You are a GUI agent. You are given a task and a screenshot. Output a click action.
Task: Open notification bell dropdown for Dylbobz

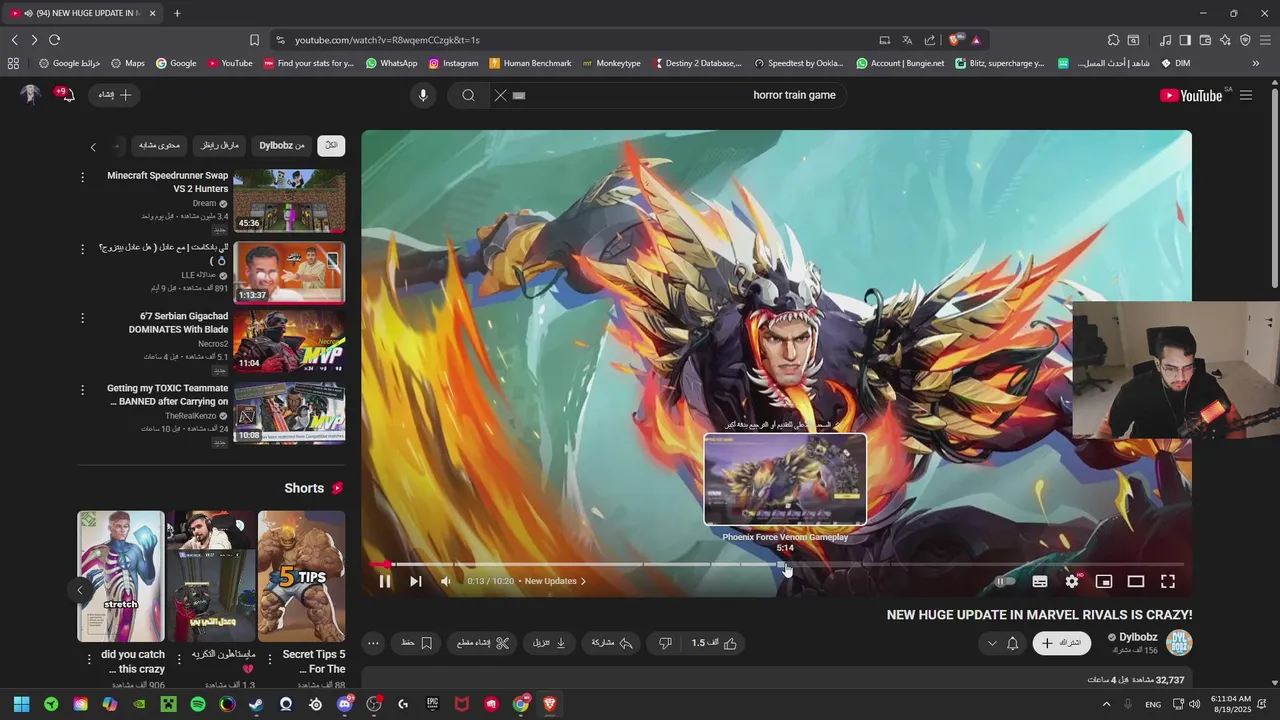[1003, 643]
